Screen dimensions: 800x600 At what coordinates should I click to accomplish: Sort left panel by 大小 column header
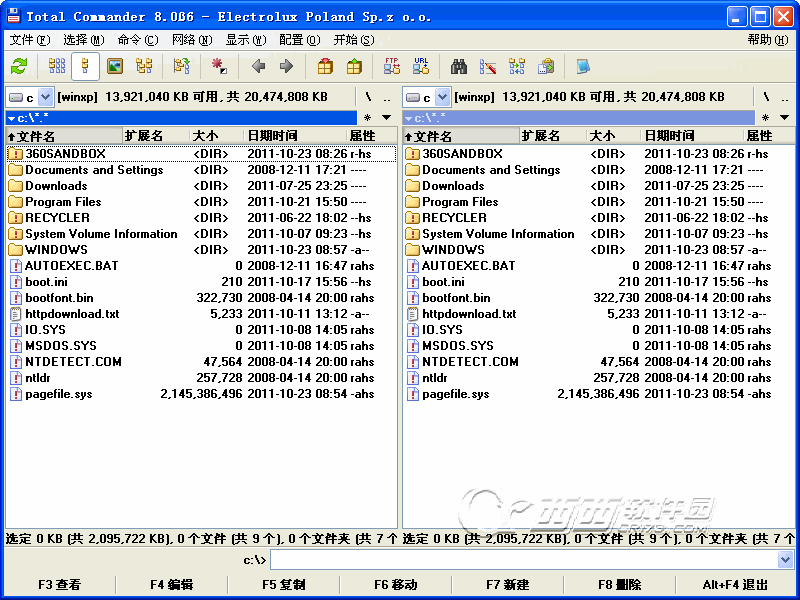217,136
